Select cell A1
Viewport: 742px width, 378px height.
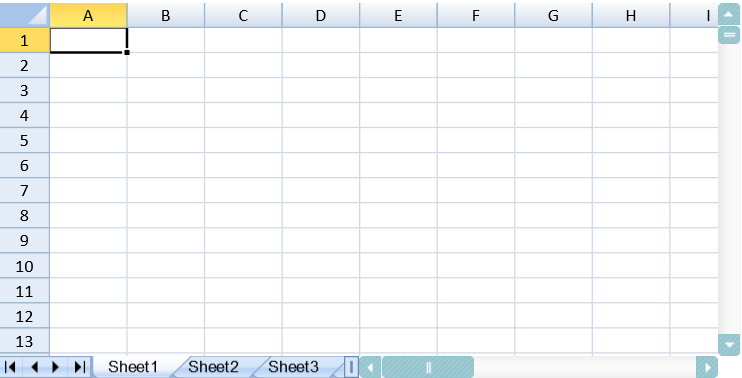pos(88,40)
